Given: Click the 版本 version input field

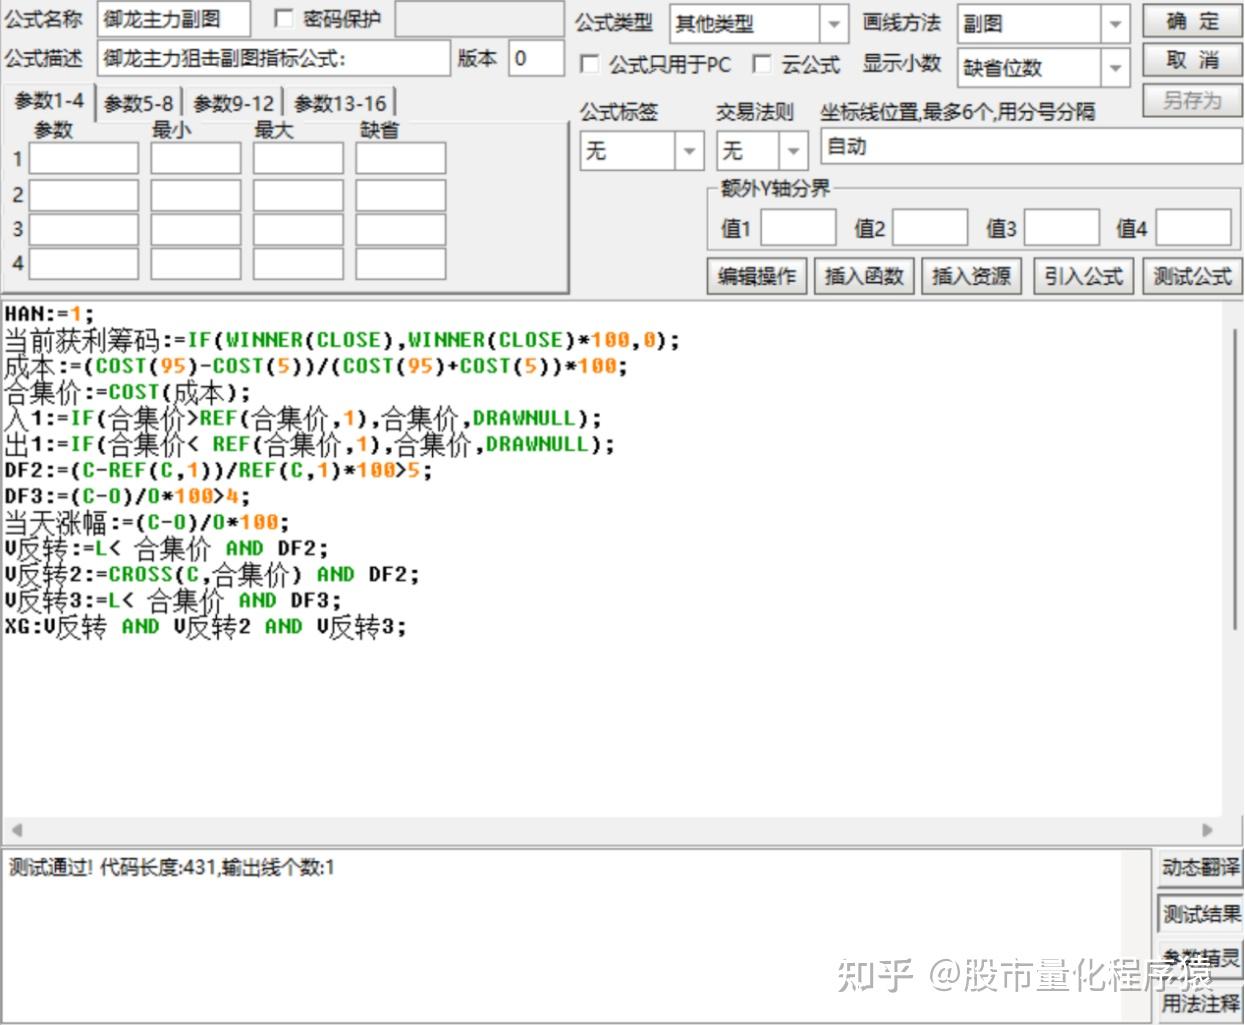Looking at the screenshot, I should (536, 58).
